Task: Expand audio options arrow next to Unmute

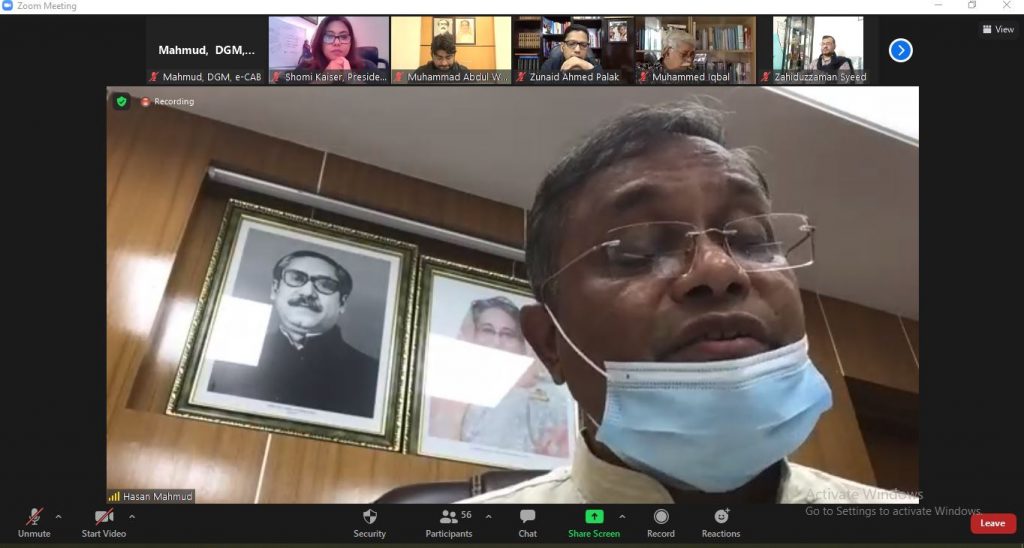Action: coord(58,517)
